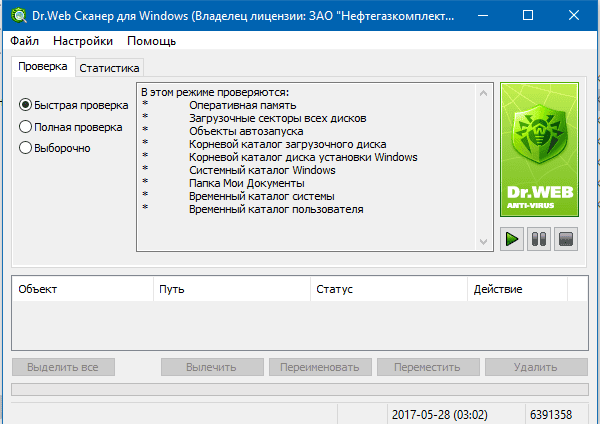Switch to the Проверка tab
Viewport: 600px width, 424px height.
click(x=43, y=67)
